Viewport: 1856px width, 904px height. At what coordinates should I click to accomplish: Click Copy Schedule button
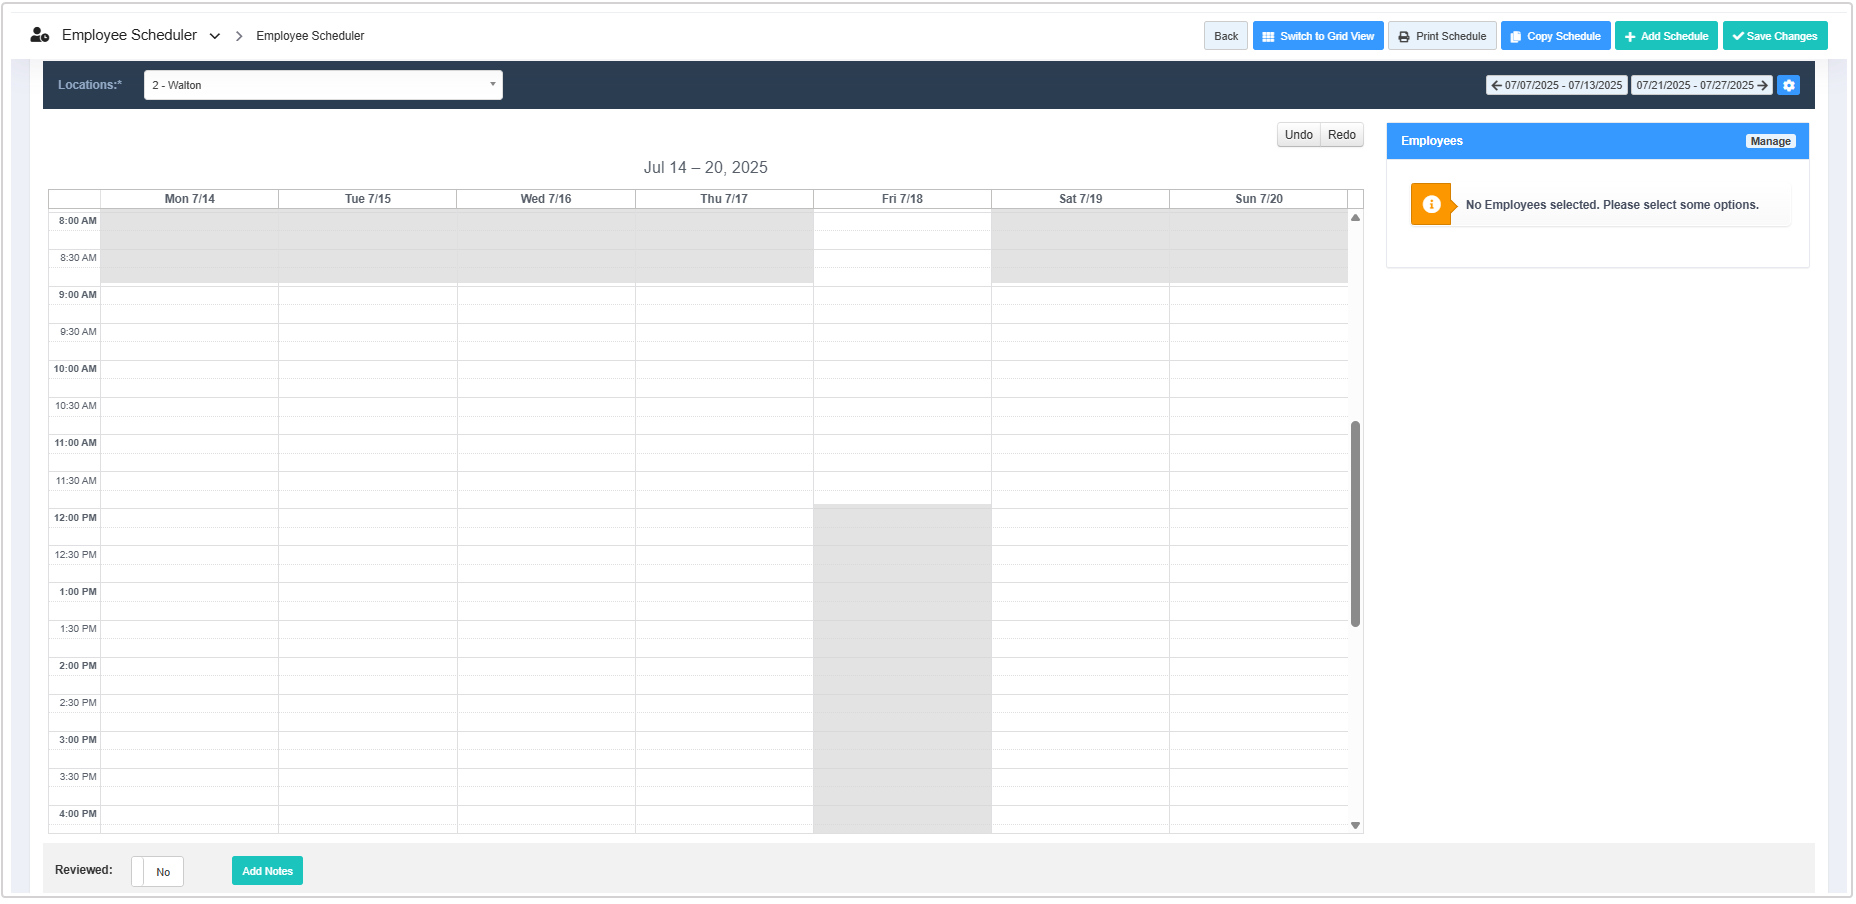tap(1554, 36)
